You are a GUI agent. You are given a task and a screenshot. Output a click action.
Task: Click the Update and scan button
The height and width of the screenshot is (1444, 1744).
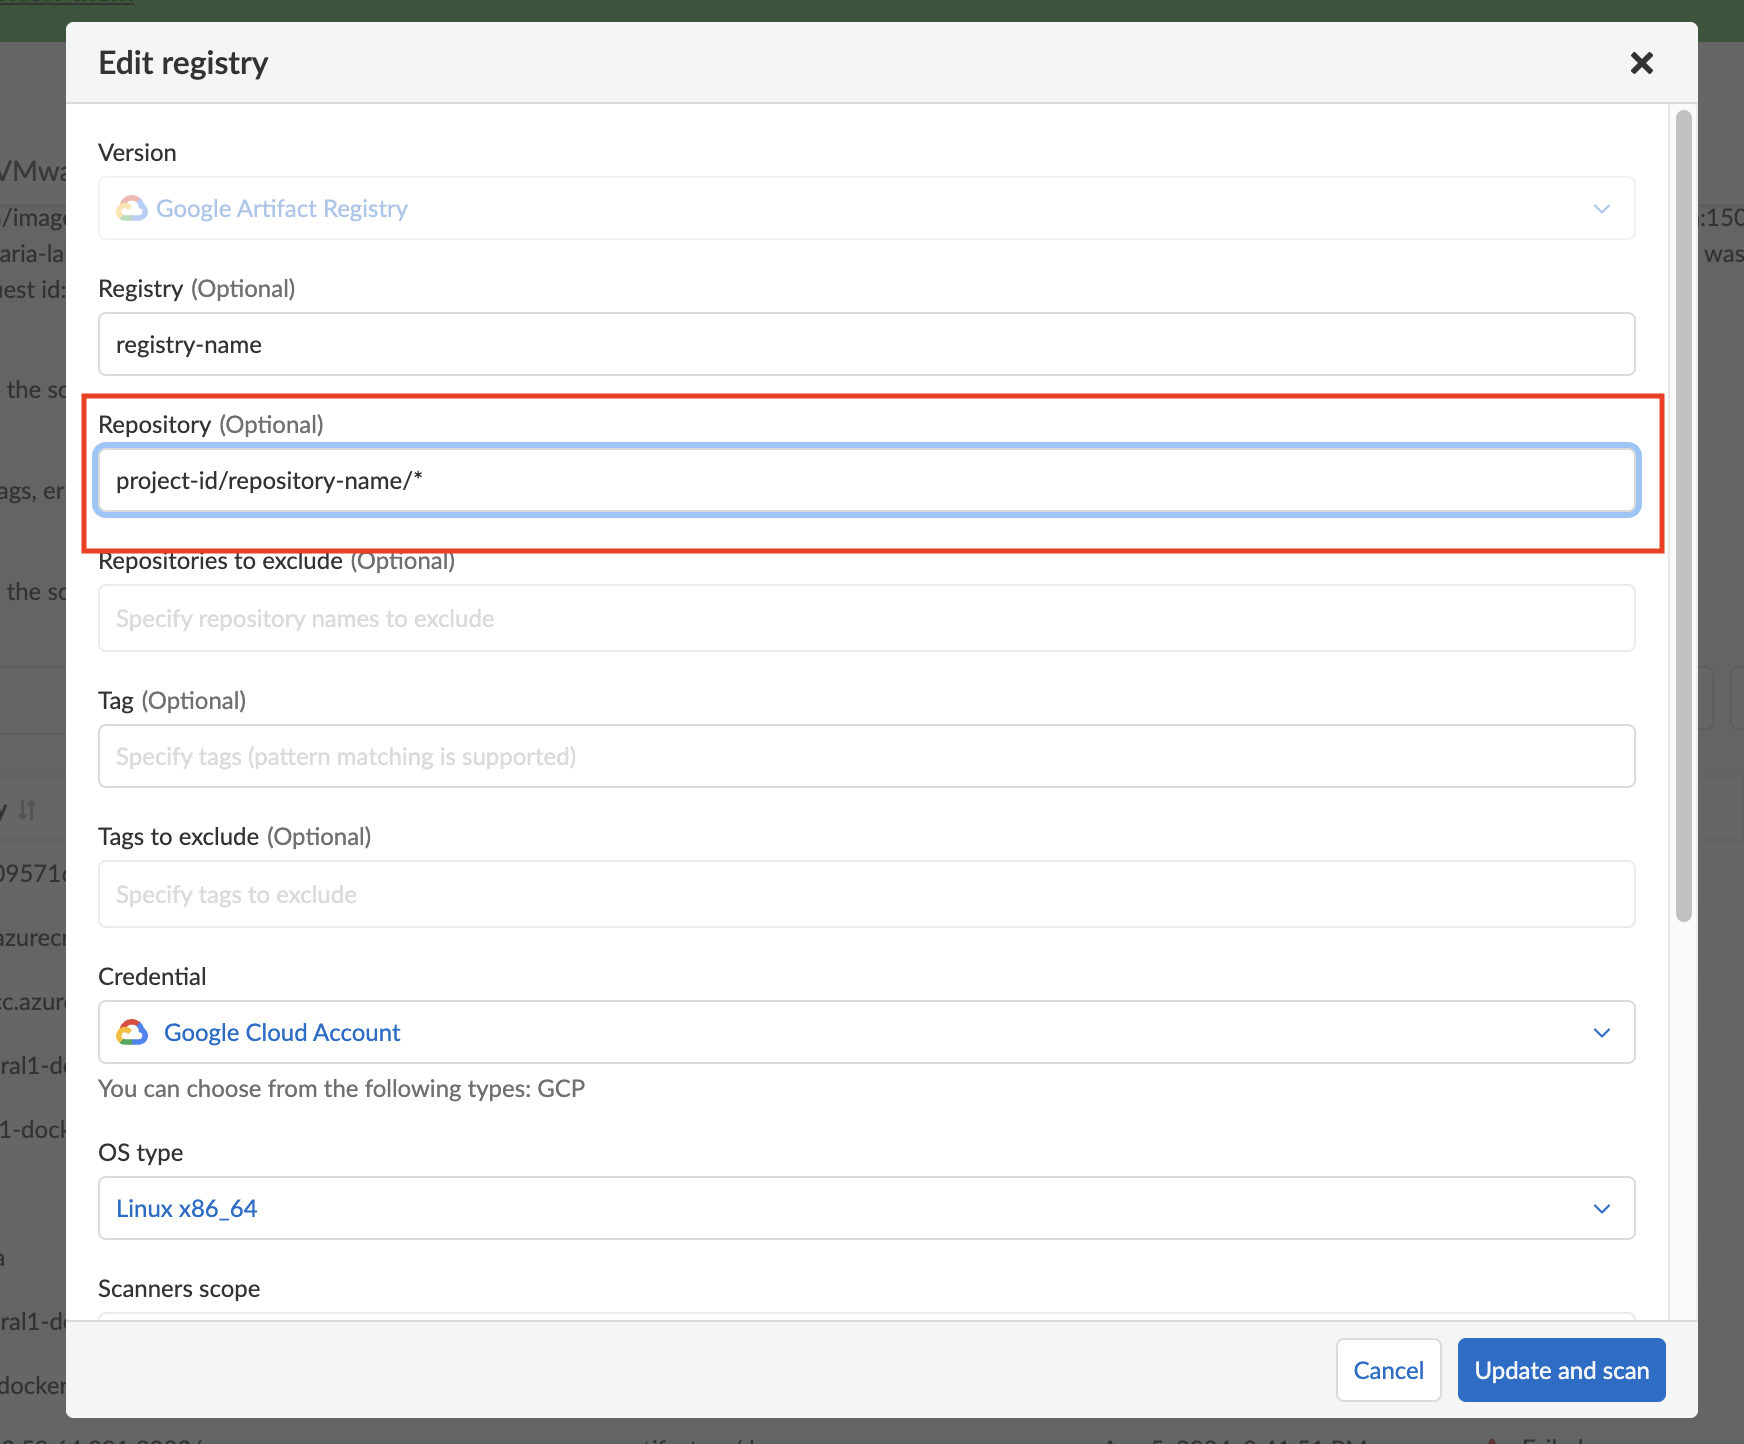point(1561,1370)
